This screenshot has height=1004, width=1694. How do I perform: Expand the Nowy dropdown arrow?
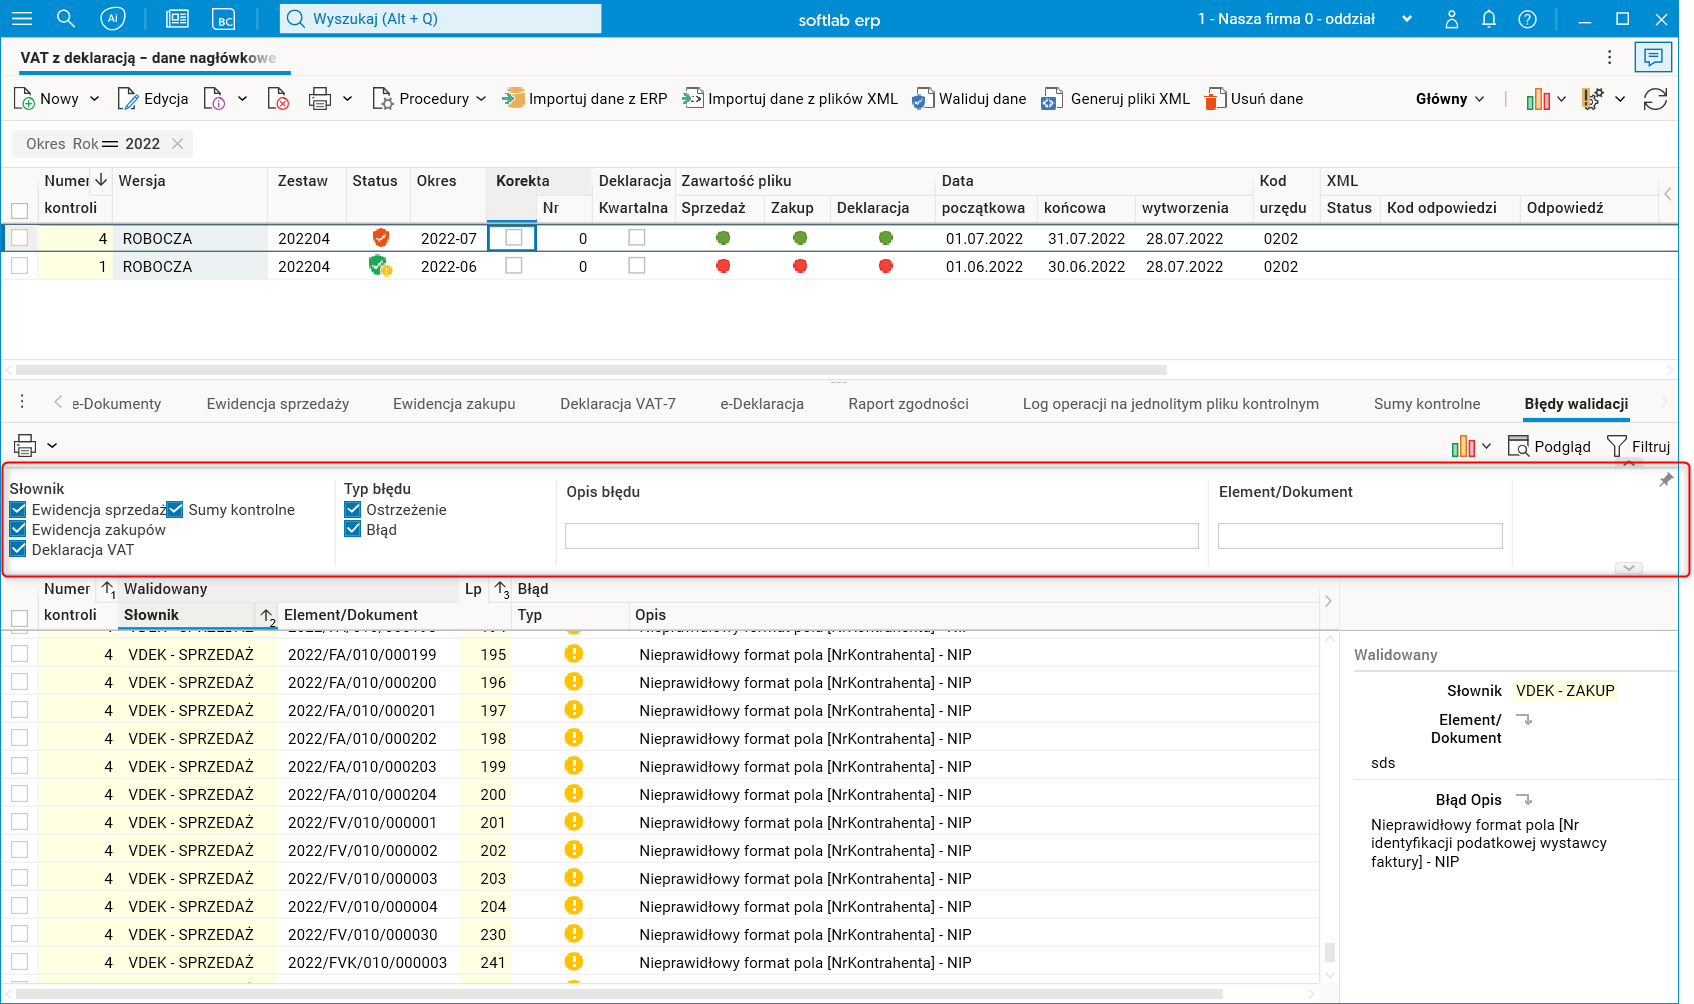click(95, 99)
